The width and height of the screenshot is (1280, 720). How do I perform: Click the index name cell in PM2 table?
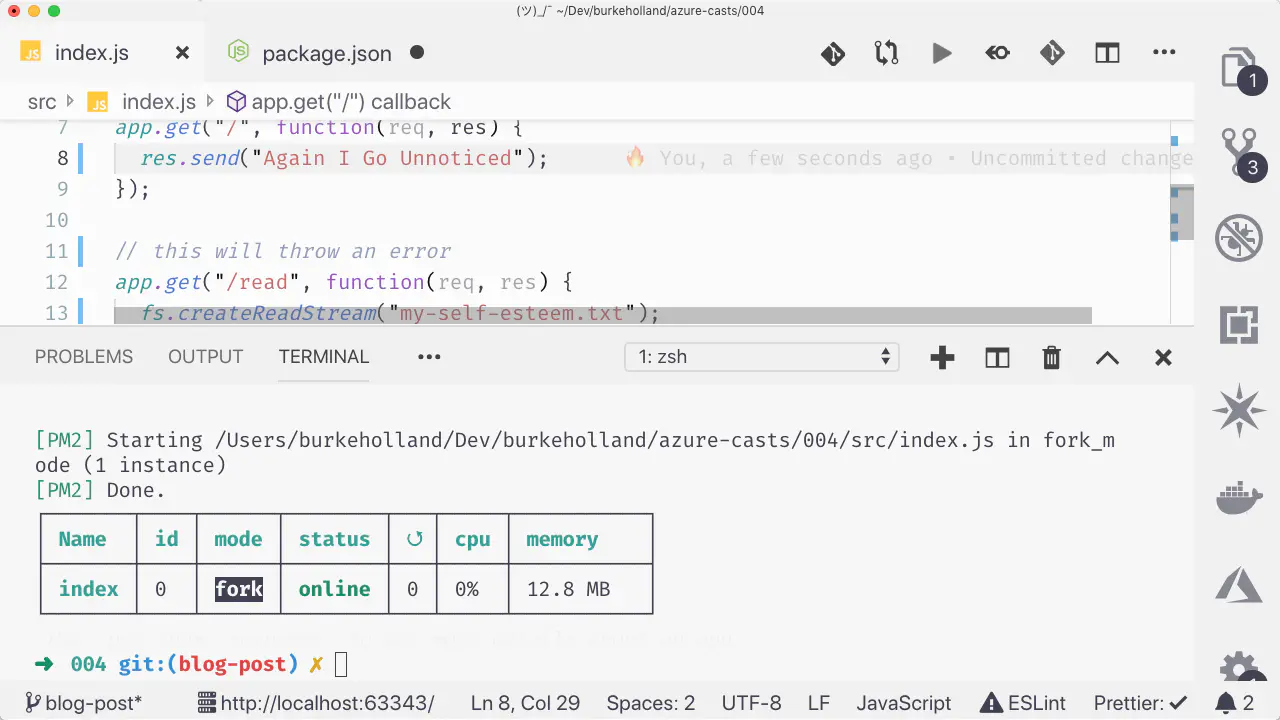pyautogui.click(x=88, y=589)
